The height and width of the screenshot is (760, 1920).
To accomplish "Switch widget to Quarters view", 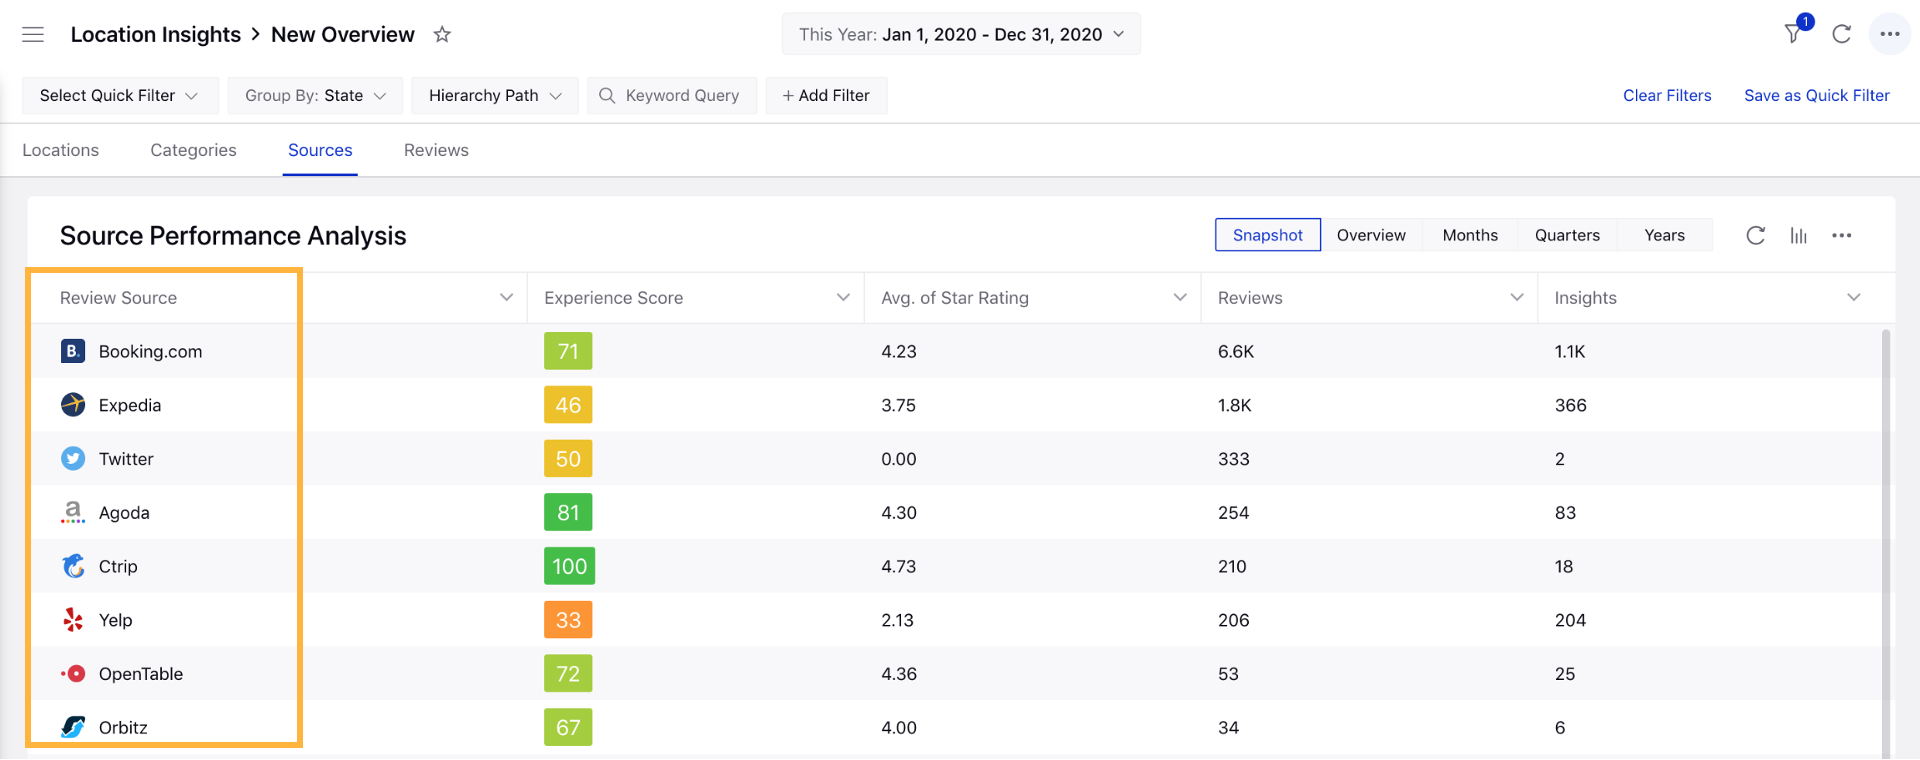I will 1567,235.
